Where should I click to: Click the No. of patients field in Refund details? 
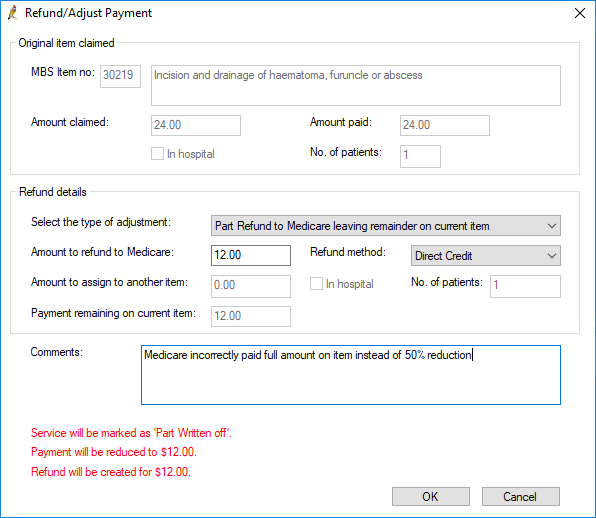coord(525,286)
